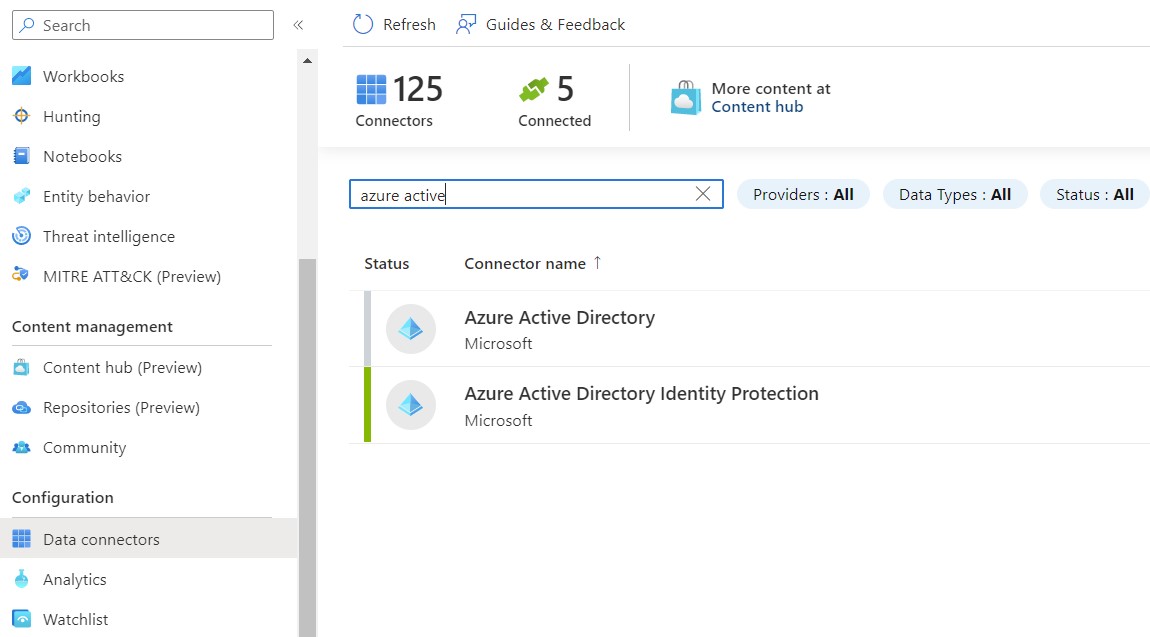This screenshot has width=1150, height=637.
Task: Open MITRE ATT&CK (Preview) icon
Action: (x=21, y=276)
